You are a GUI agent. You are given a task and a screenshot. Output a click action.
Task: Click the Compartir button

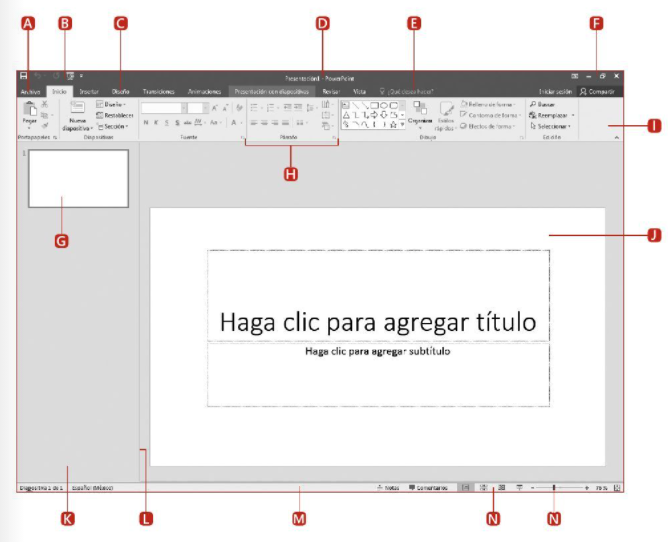point(599,90)
